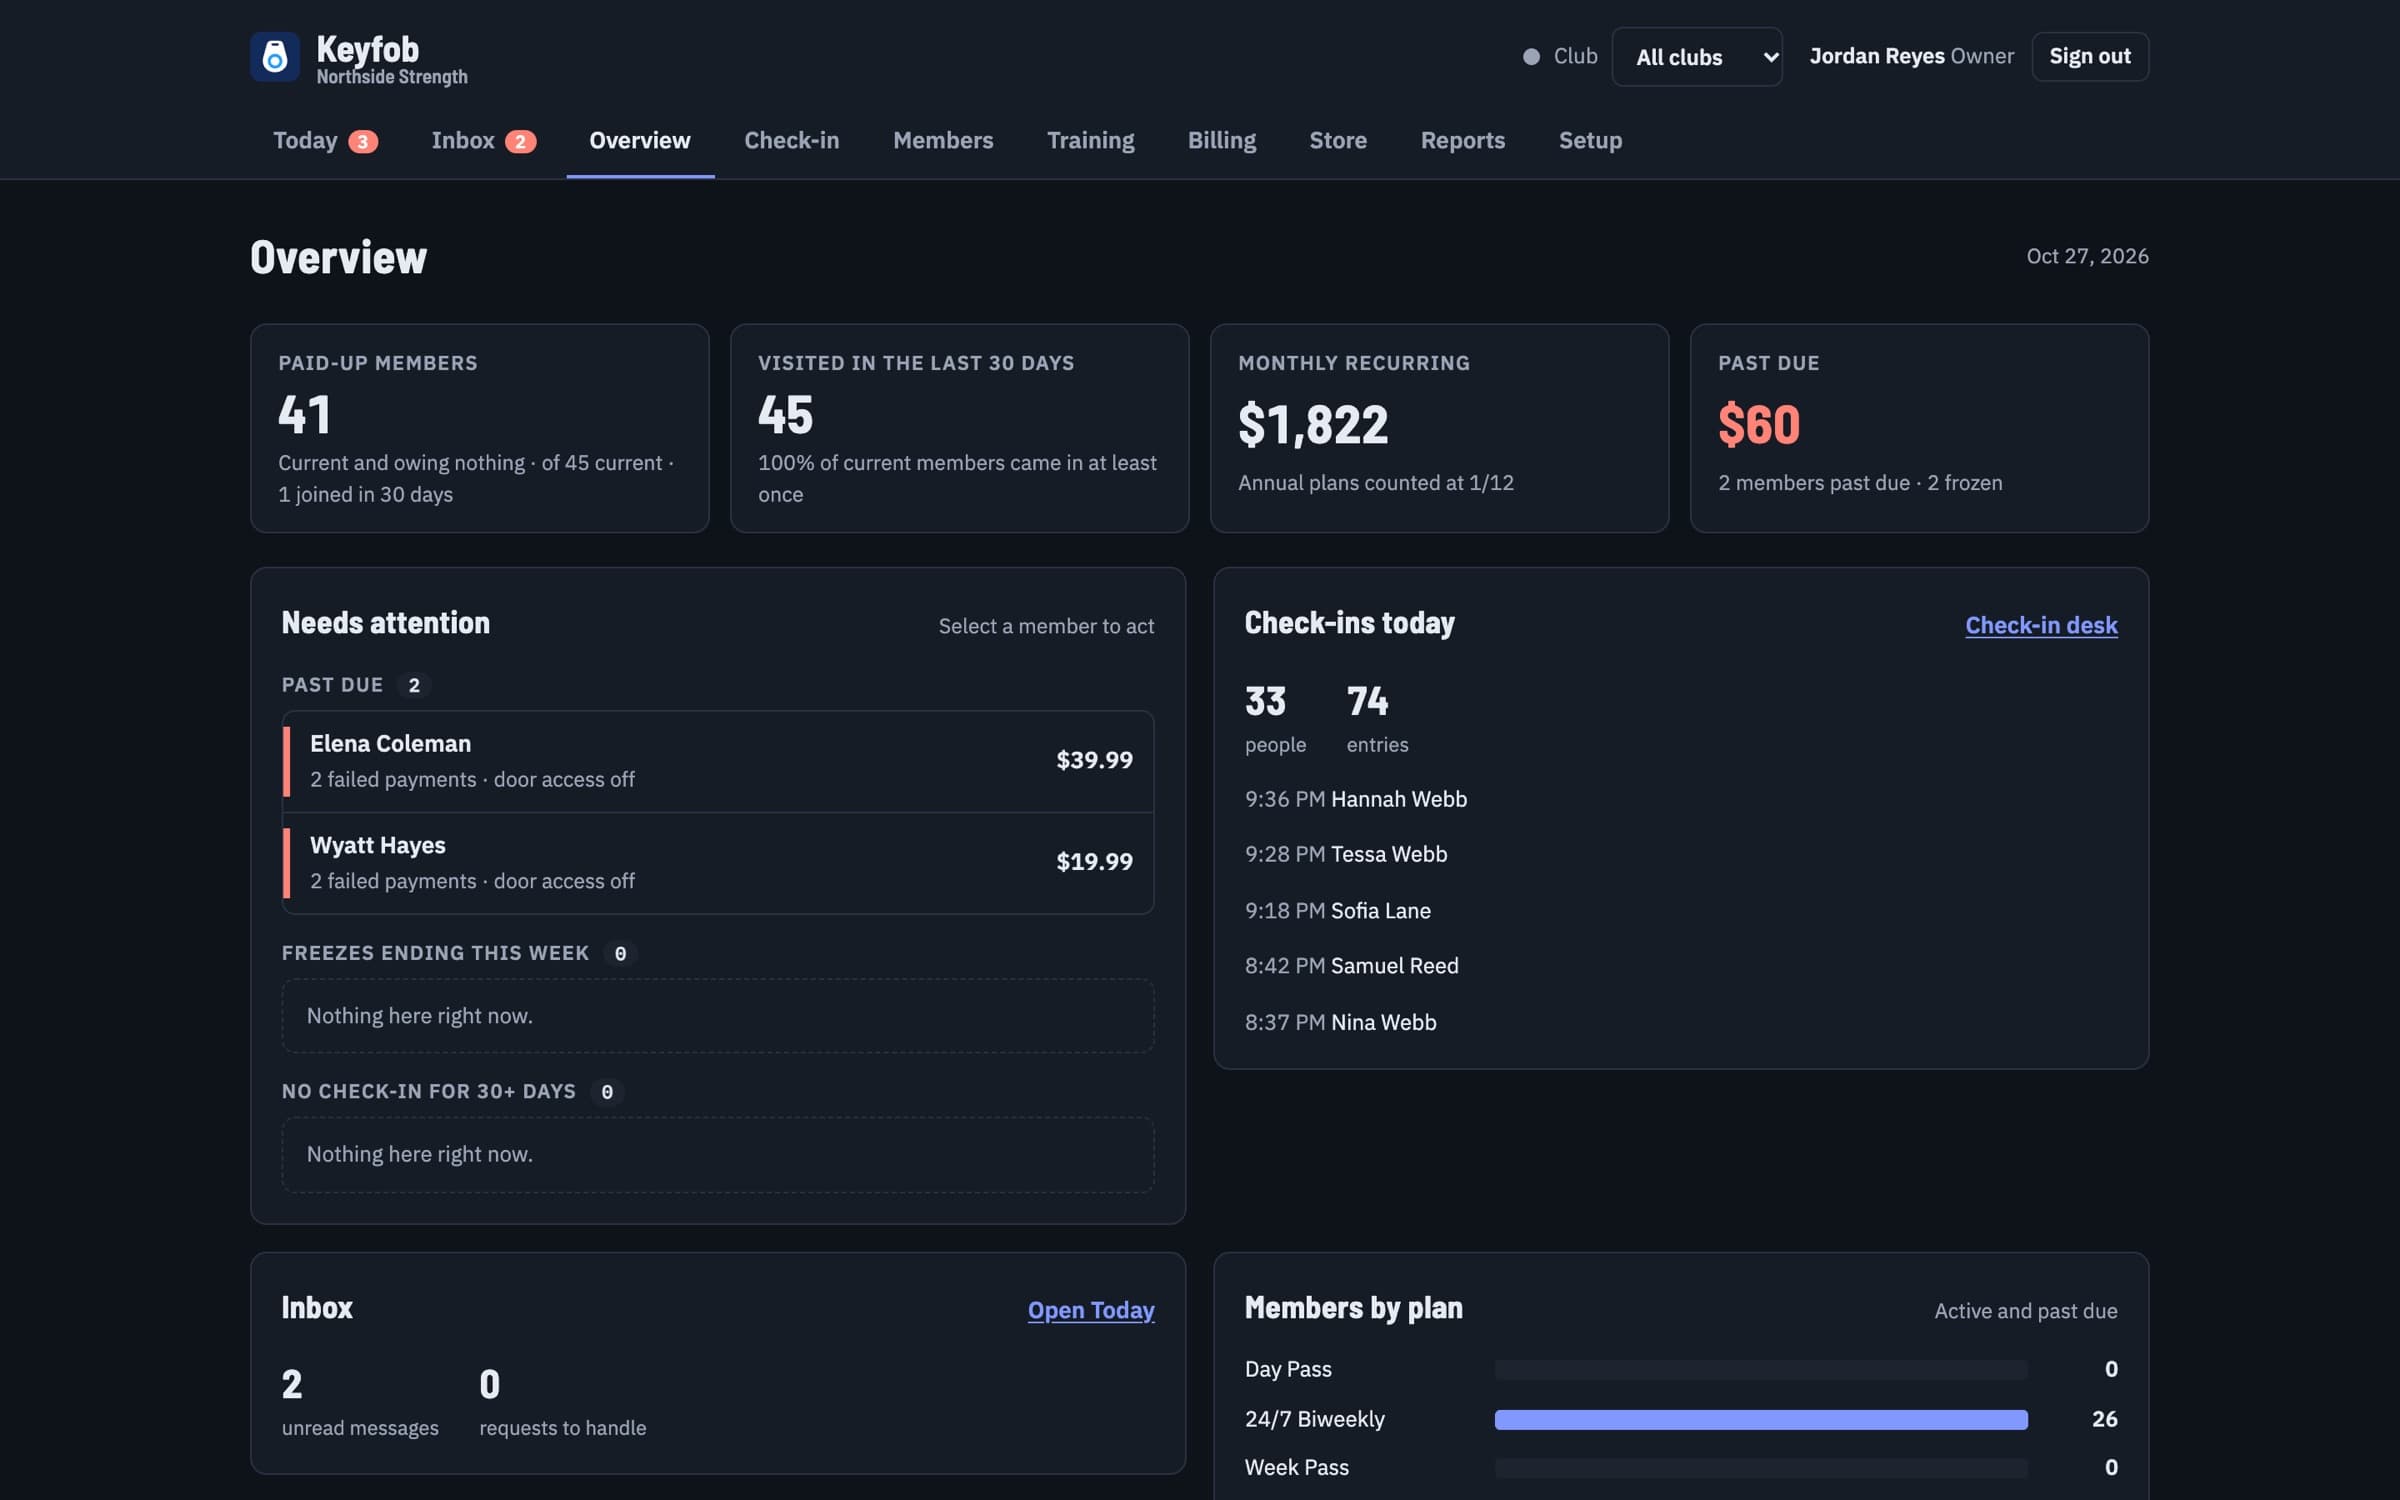Click Nina Webb check-in entry
This screenshot has width=2400, height=1500.
pyautogui.click(x=1341, y=1022)
